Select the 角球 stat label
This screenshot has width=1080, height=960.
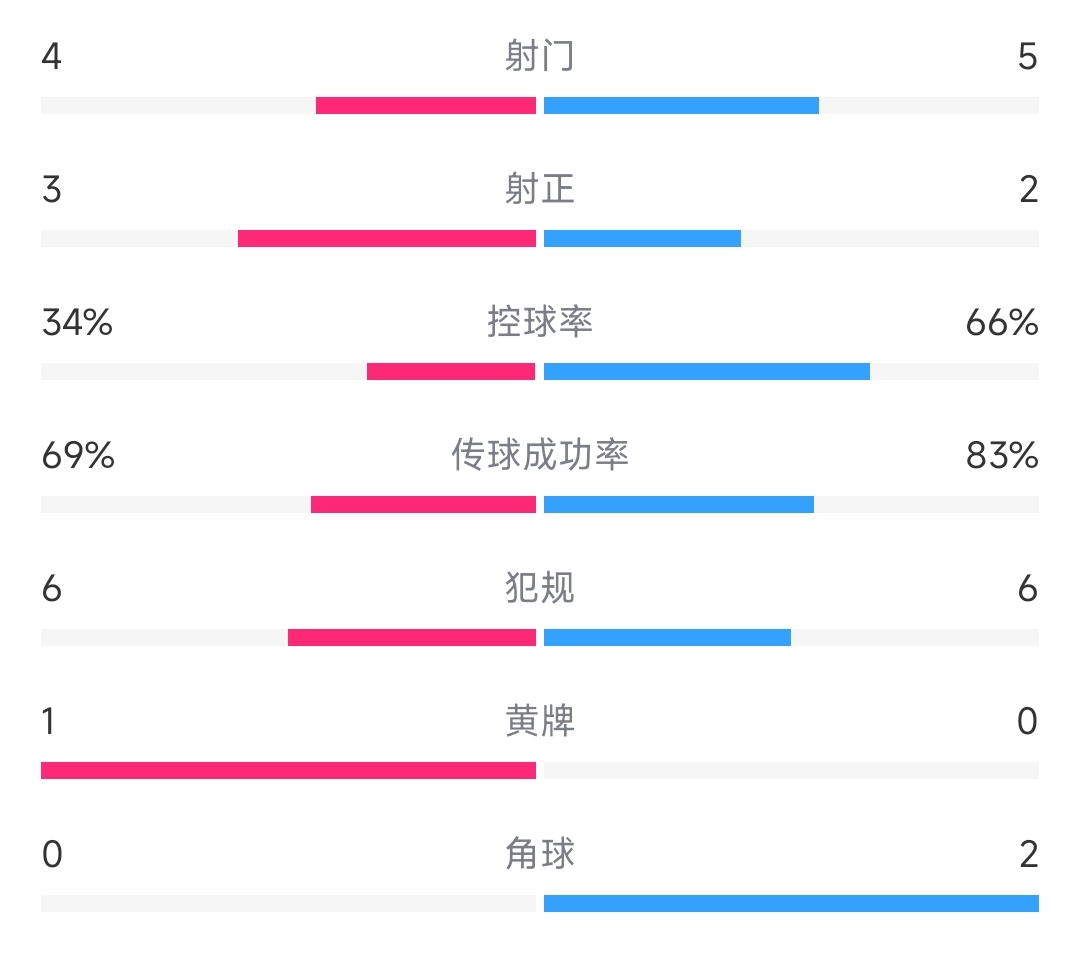[539, 853]
